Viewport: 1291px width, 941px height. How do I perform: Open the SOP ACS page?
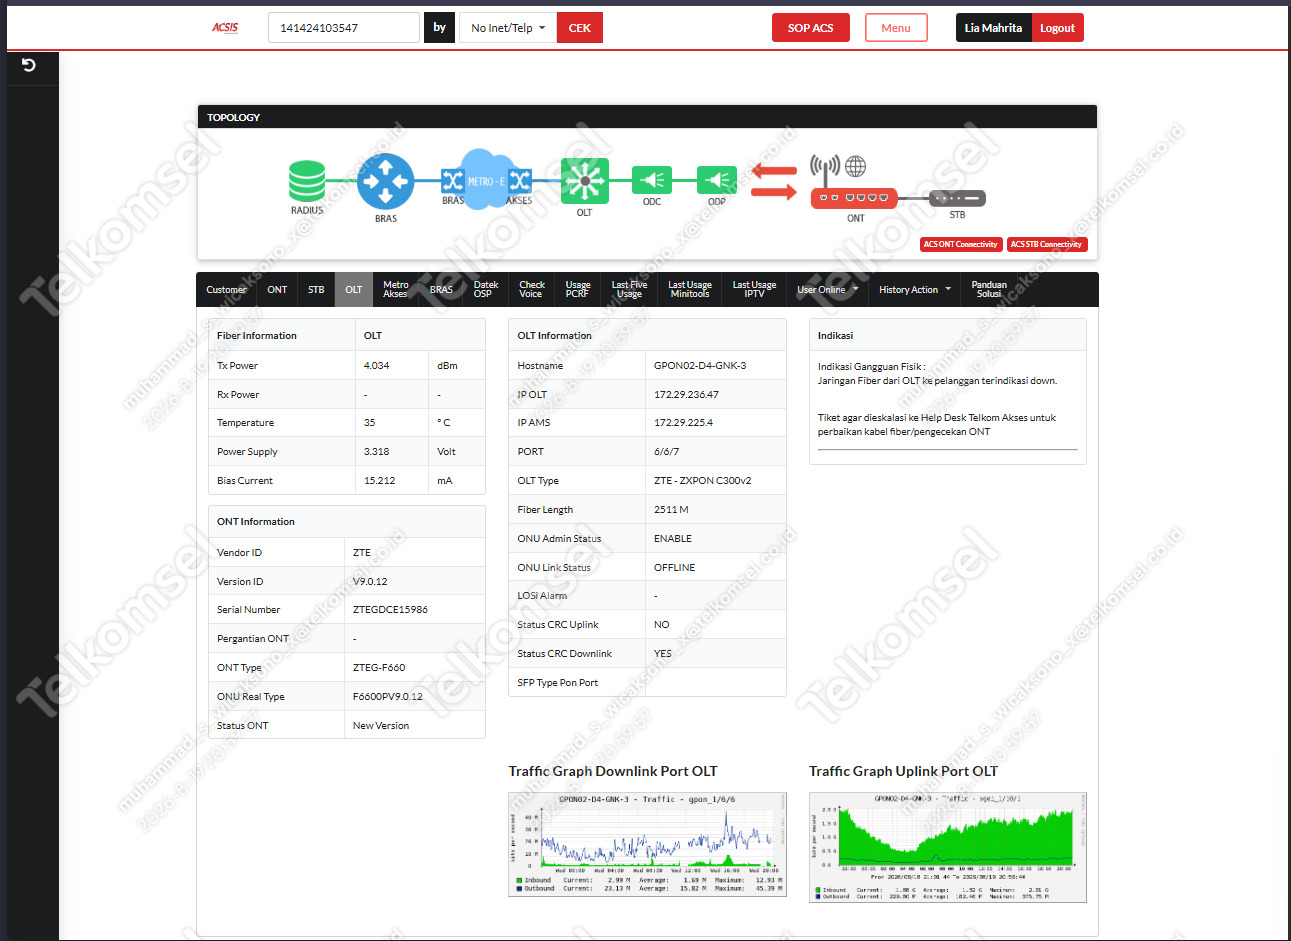pos(810,28)
